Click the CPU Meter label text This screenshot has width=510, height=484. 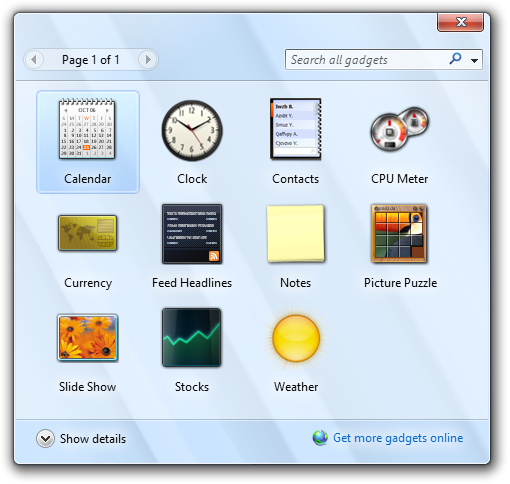(400, 179)
